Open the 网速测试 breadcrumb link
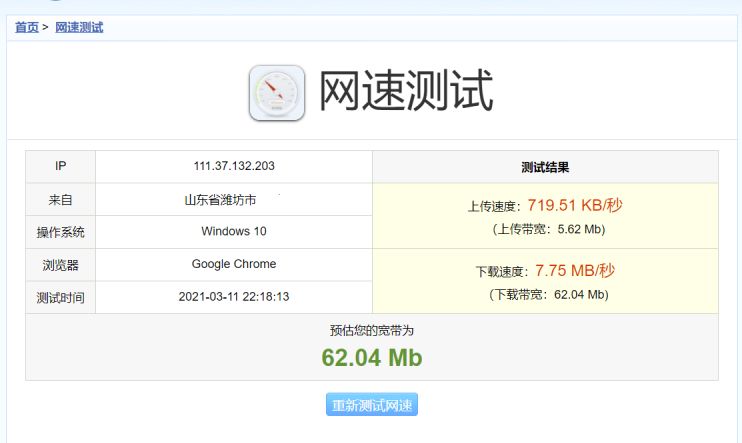Screen dimensions: 742x443 tap(79, 27)
